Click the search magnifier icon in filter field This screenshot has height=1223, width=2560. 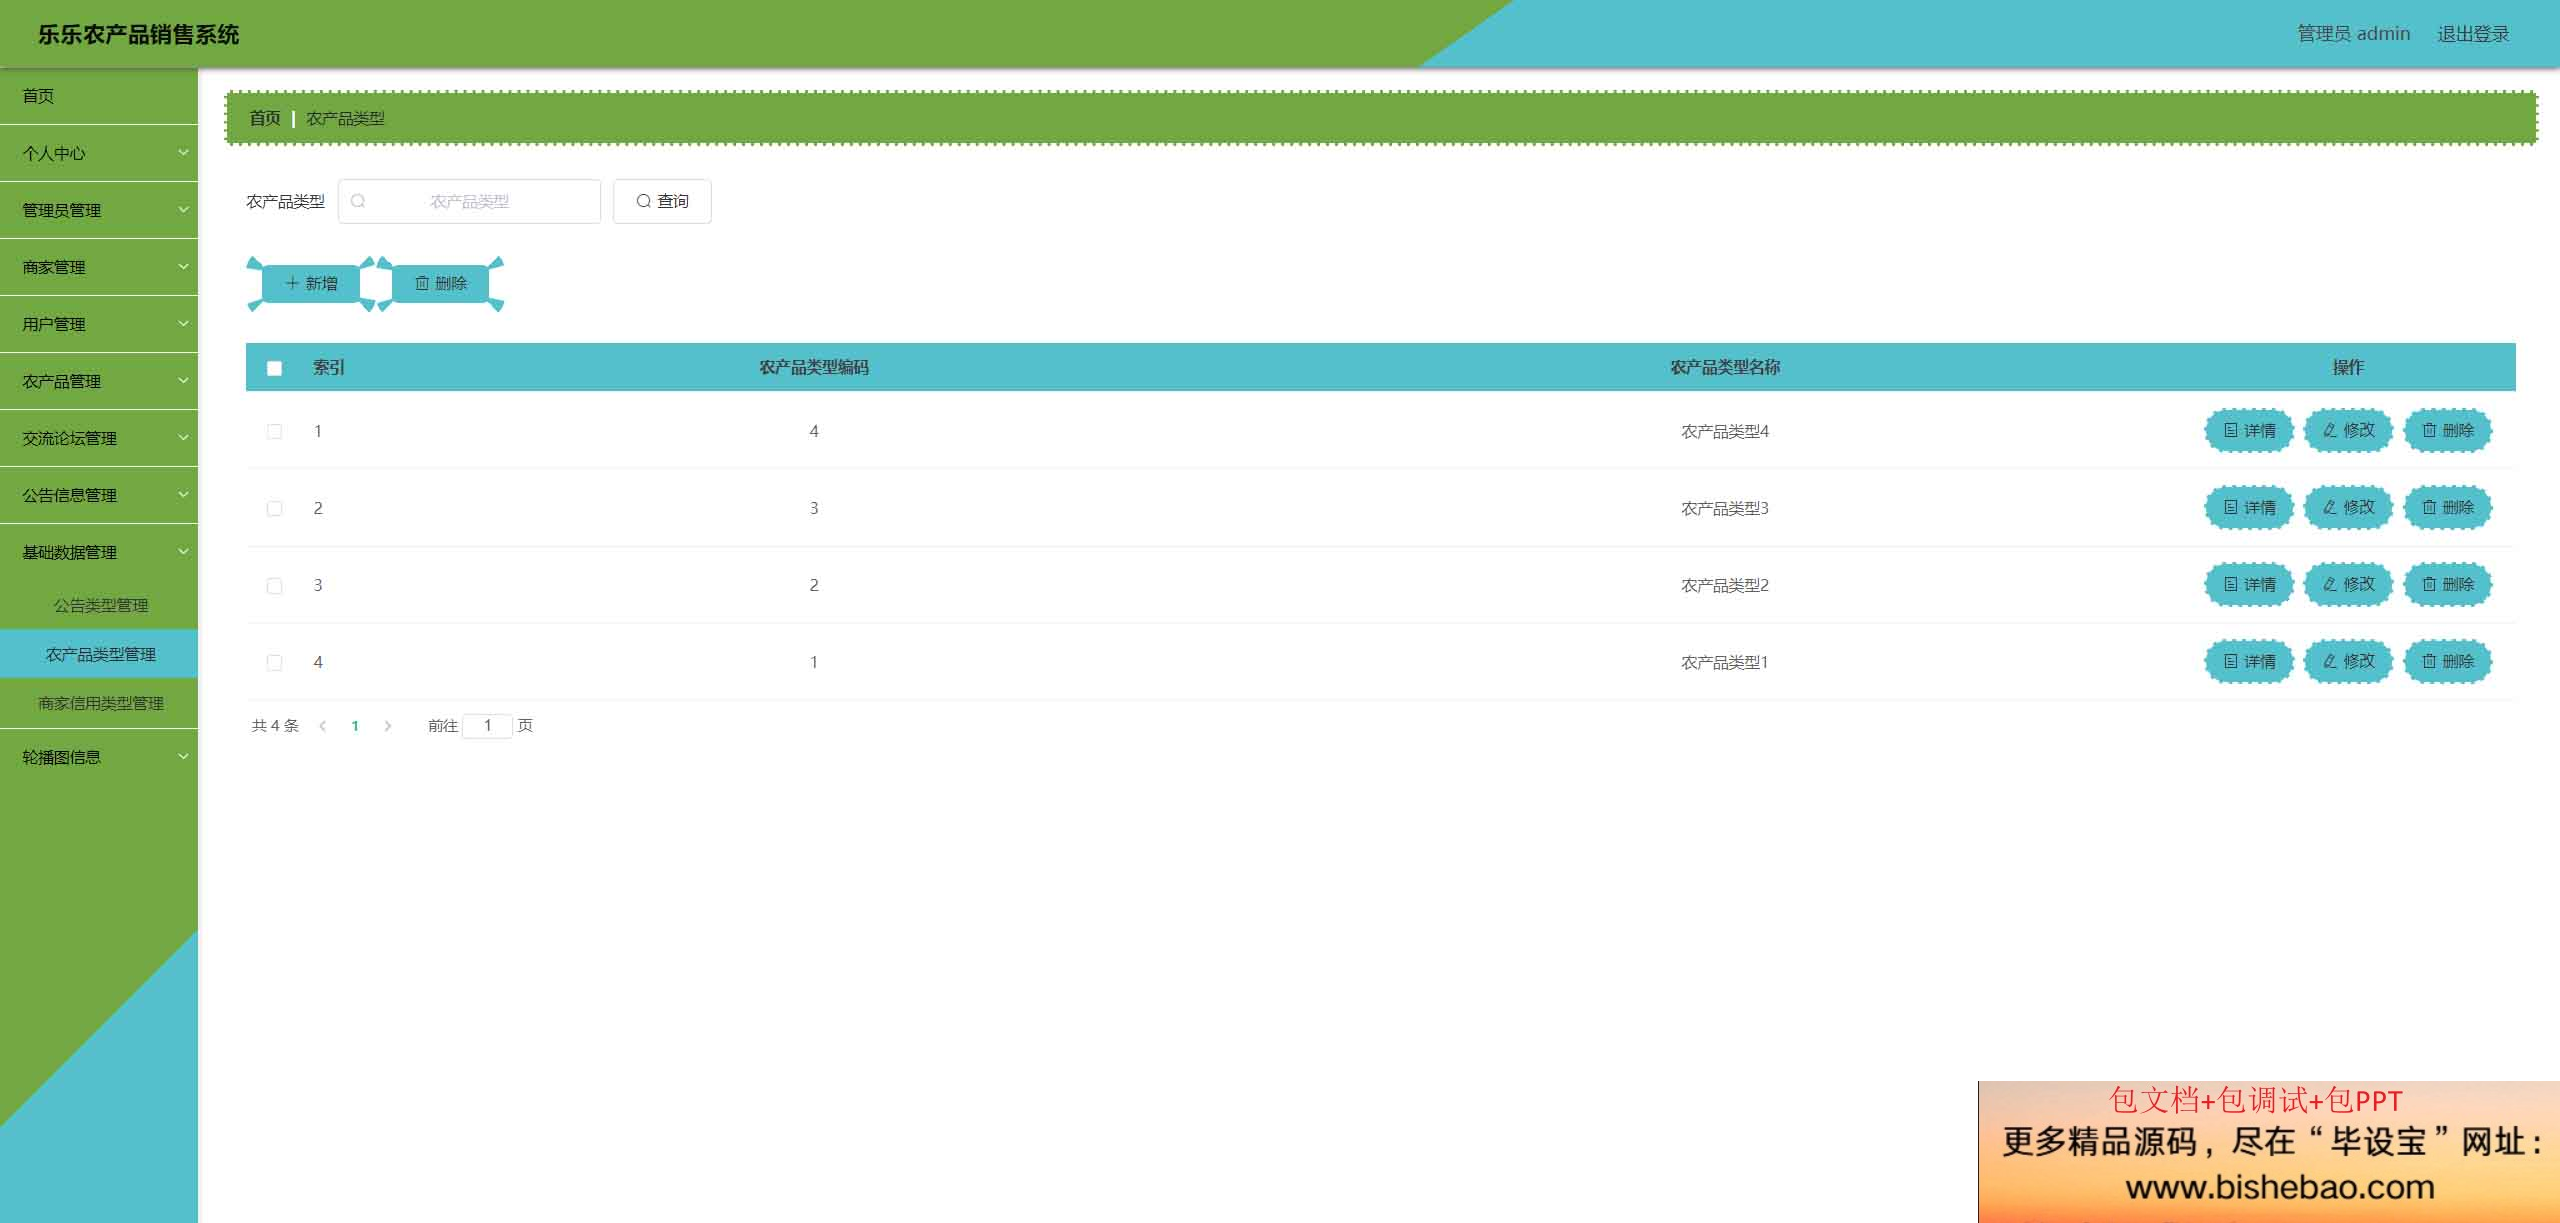(x=358, y=201)
